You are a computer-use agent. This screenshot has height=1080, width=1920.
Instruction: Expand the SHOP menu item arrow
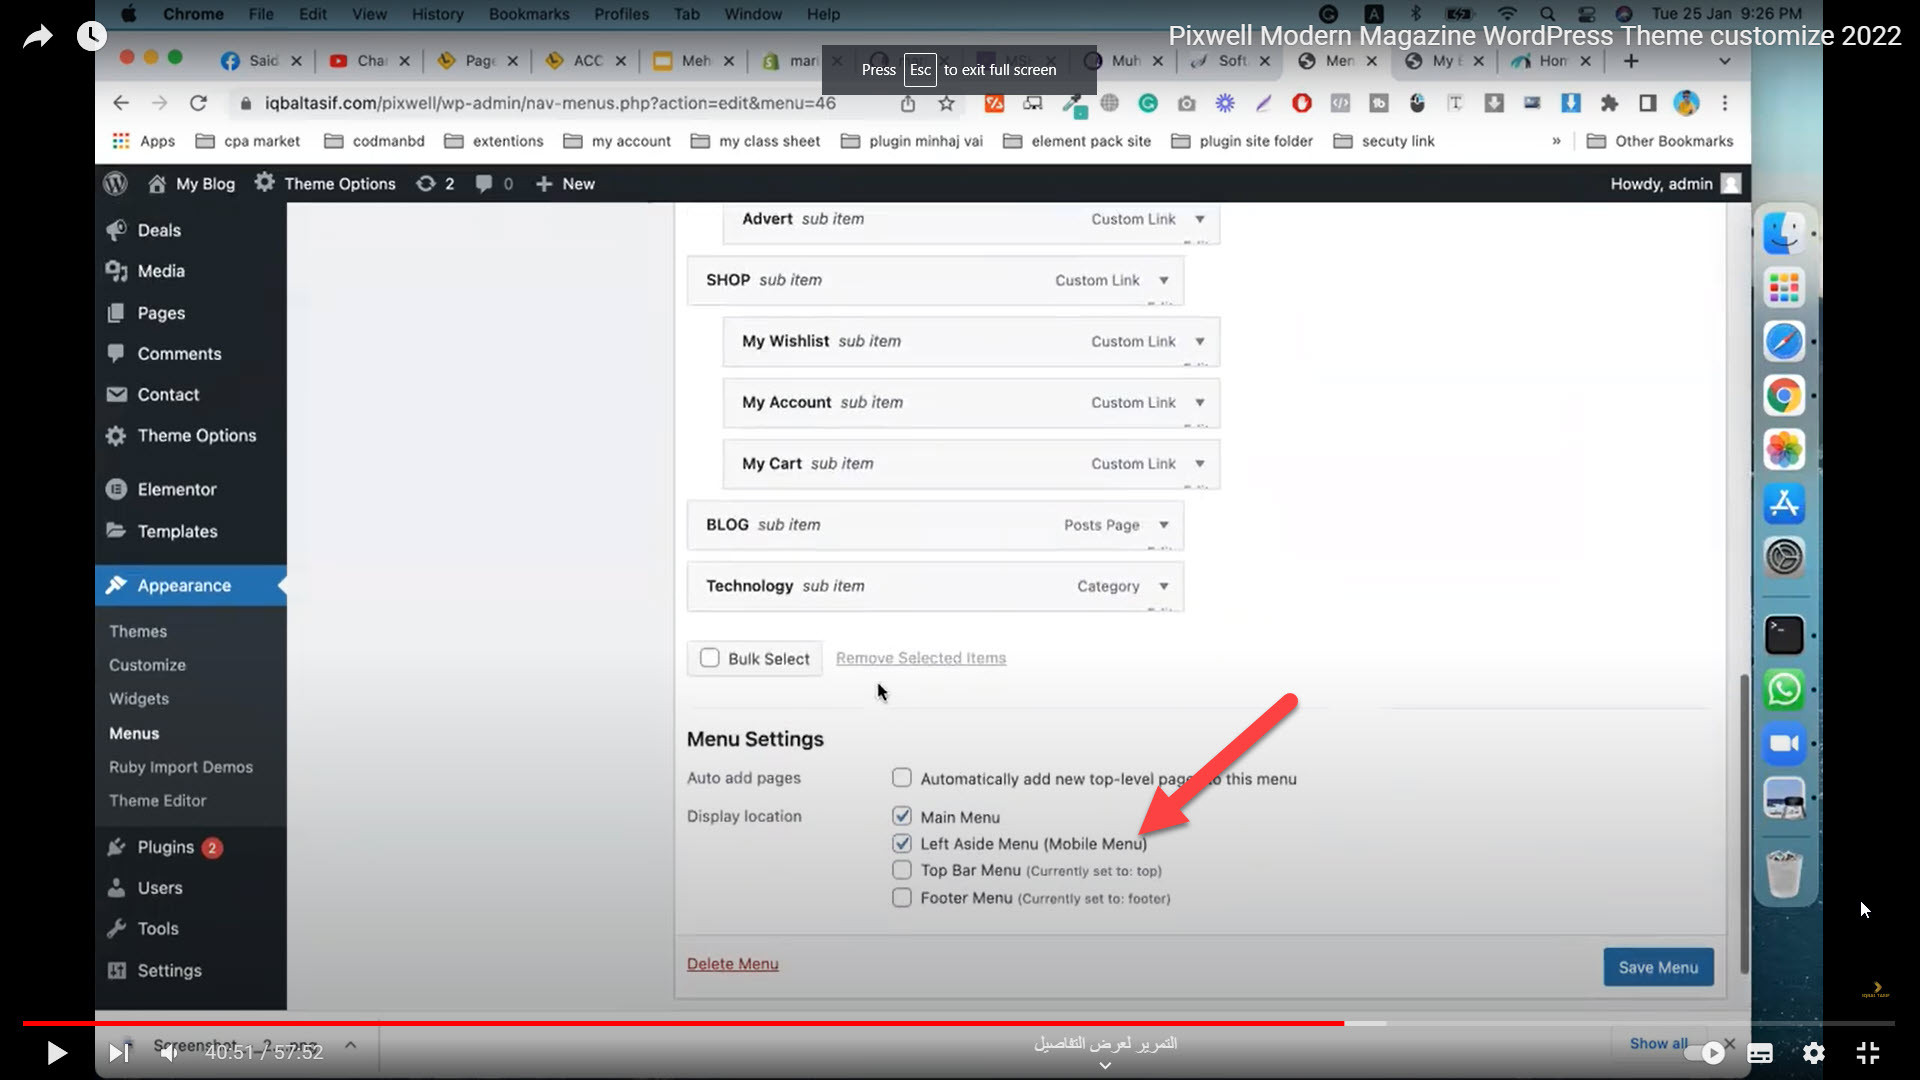[1164, 280]
